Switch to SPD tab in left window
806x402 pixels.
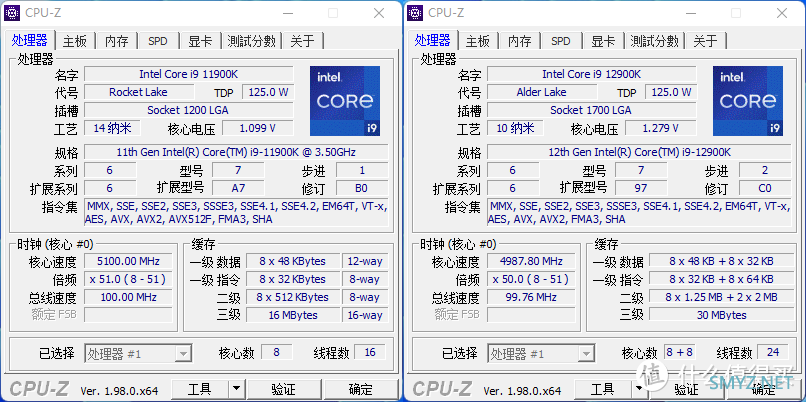(158, 41)
